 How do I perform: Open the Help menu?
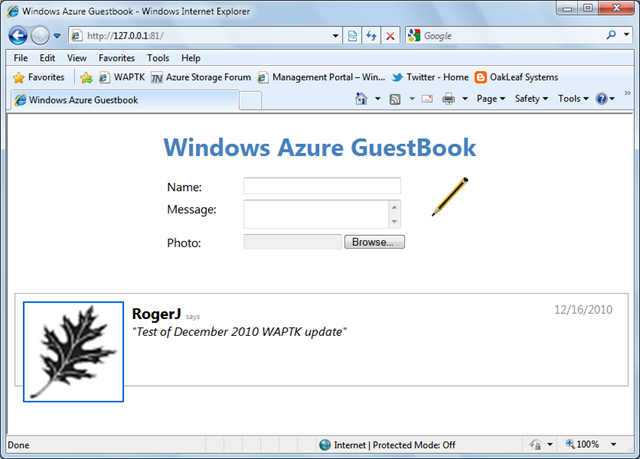coord(191,58)
